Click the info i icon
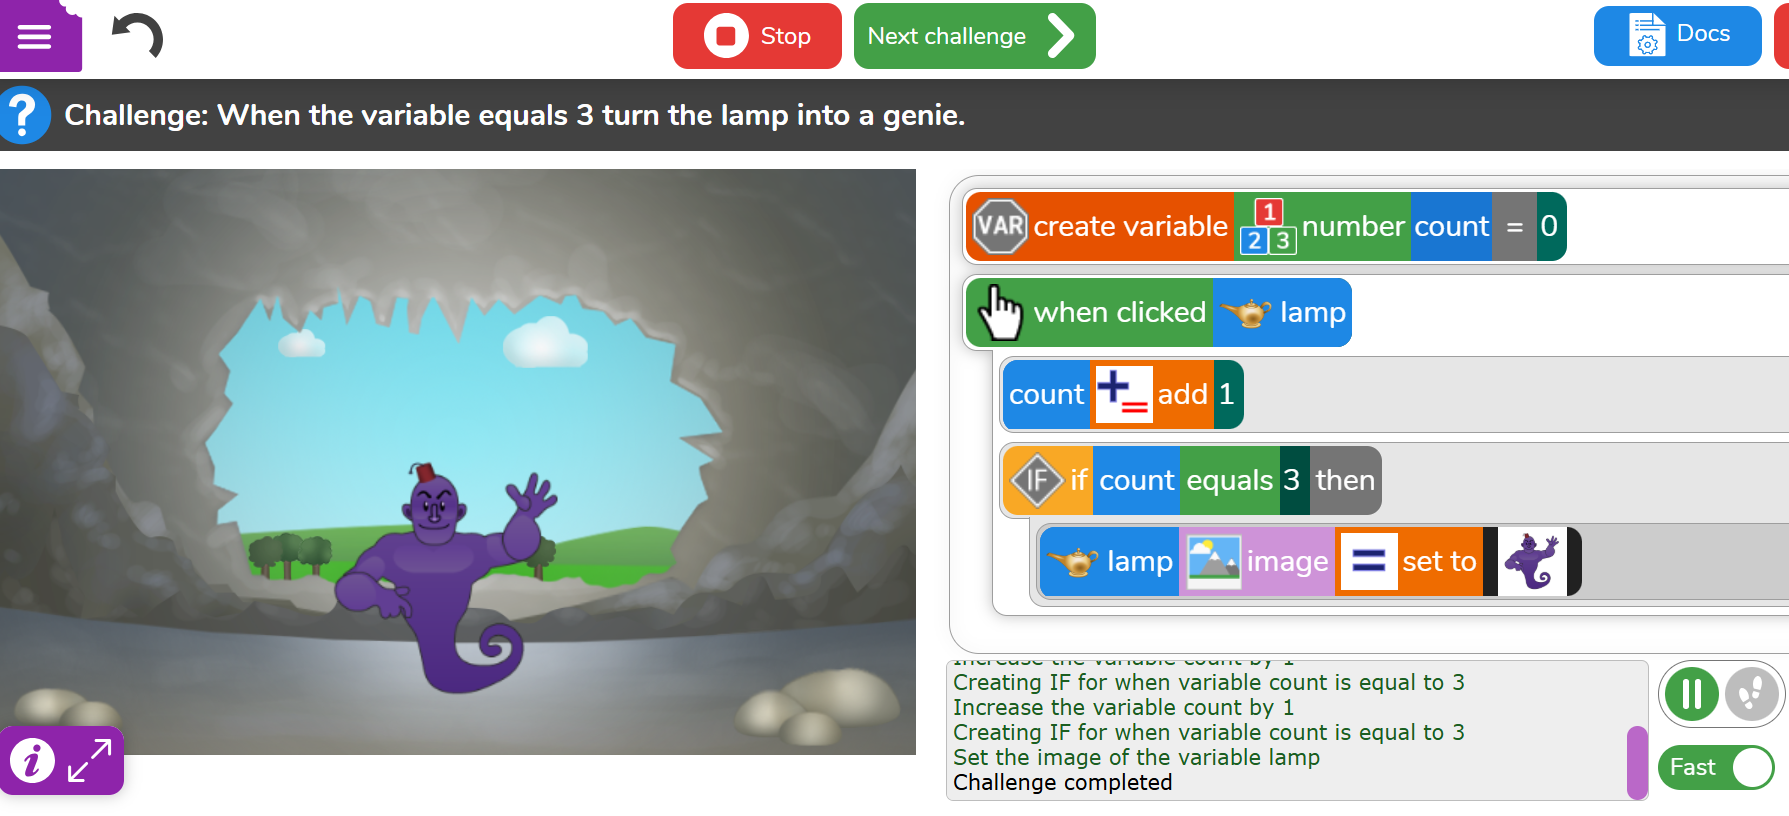Screen dimensions: 1789x816 coord(32,761)
